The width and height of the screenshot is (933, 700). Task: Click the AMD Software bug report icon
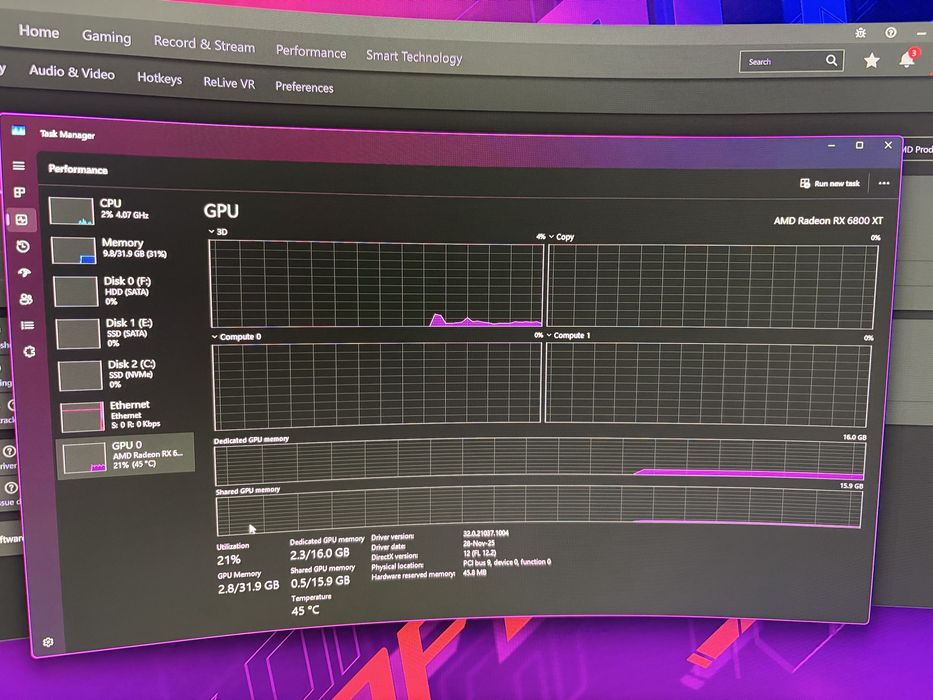coord(860,33)
